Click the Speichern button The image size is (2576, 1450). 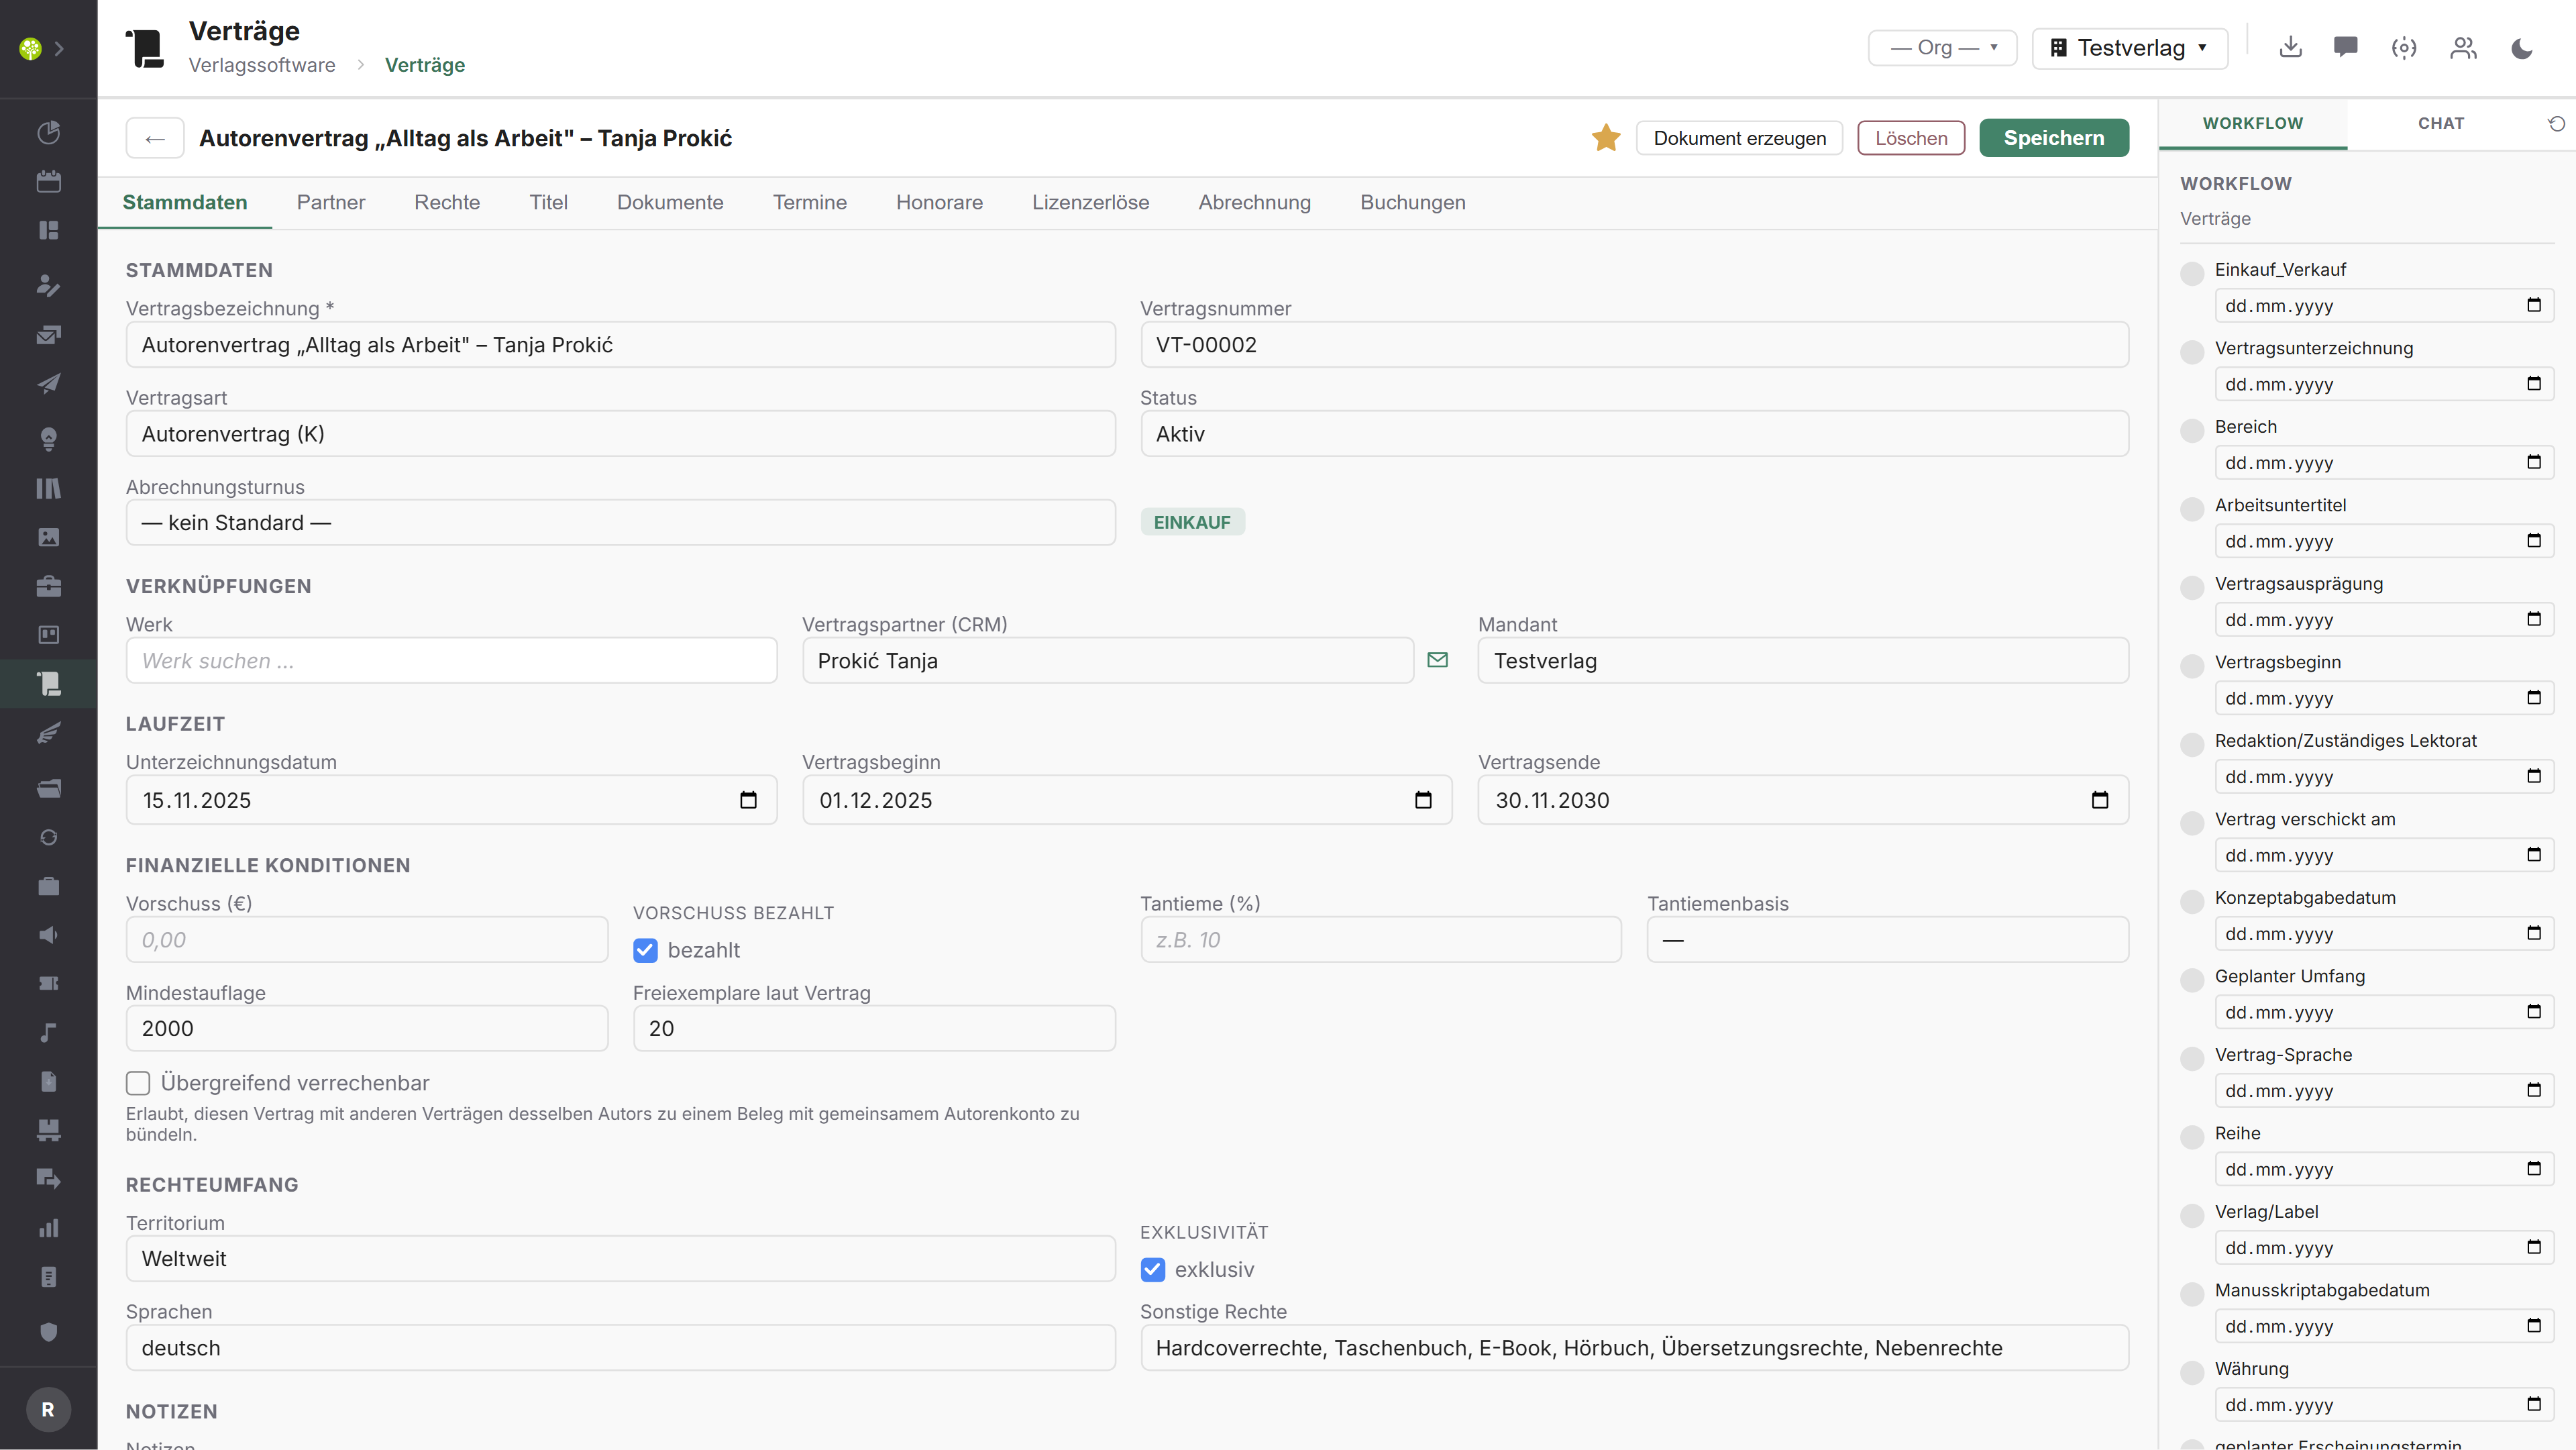pos(2054,138)
